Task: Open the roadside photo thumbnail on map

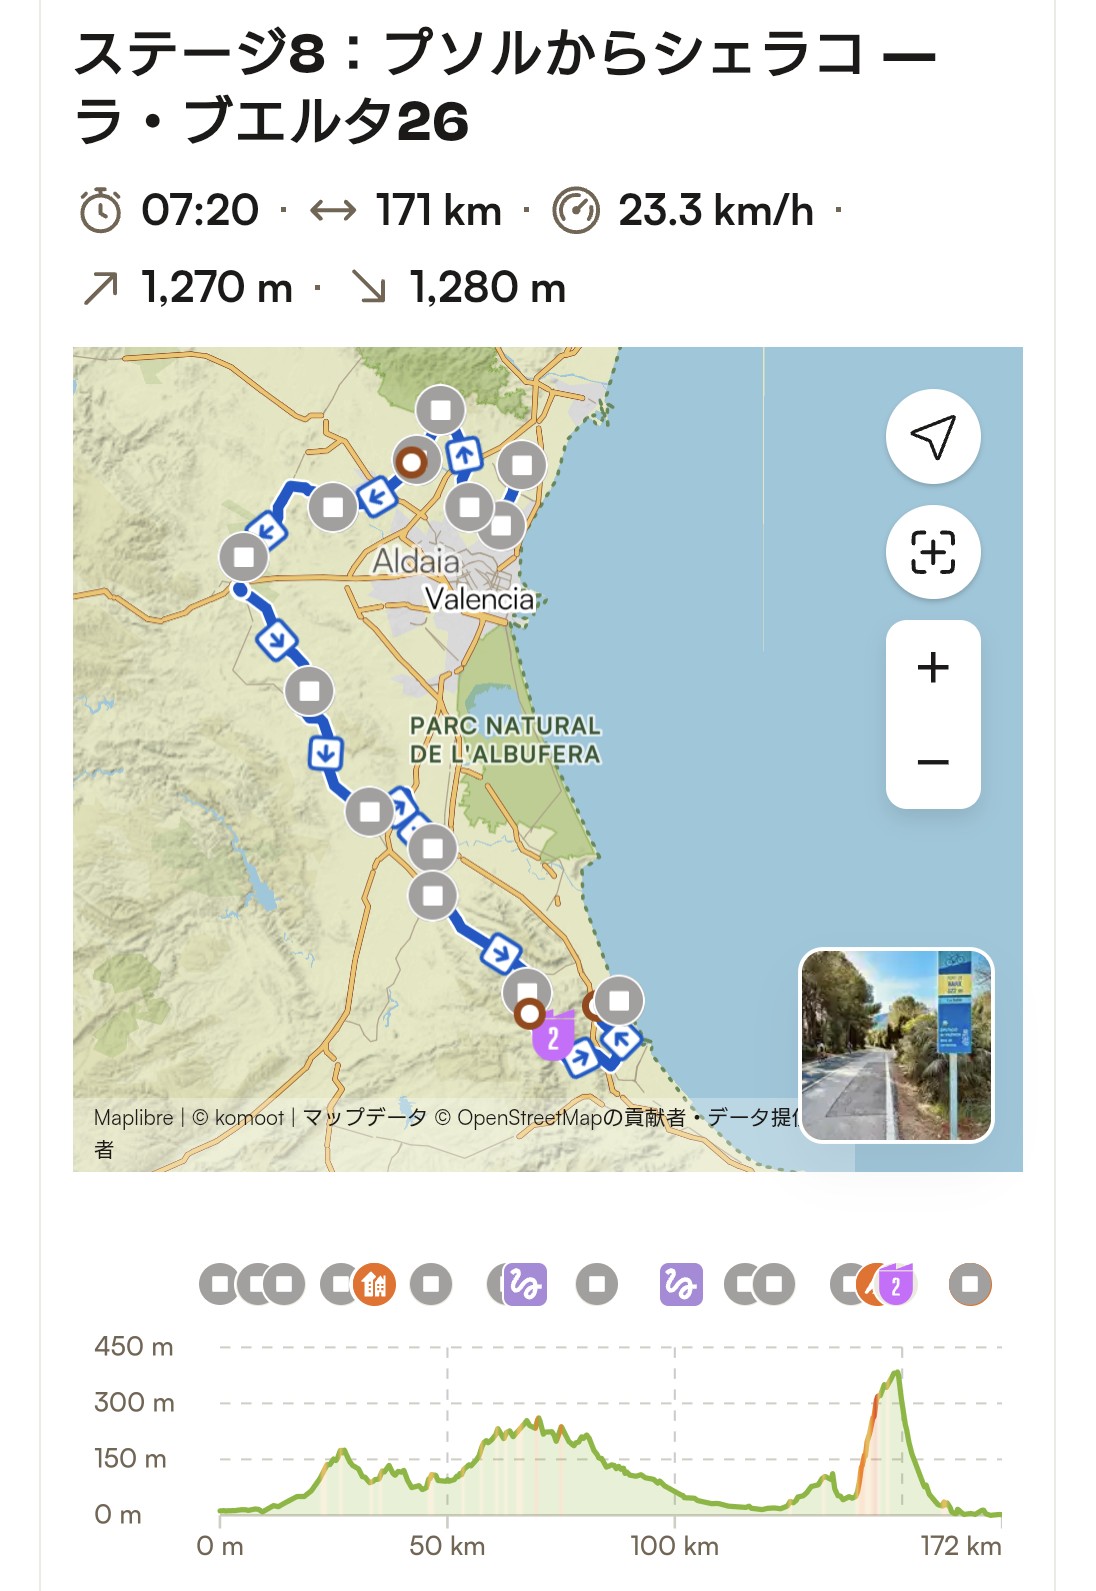Action: [x=897, y=1045]
